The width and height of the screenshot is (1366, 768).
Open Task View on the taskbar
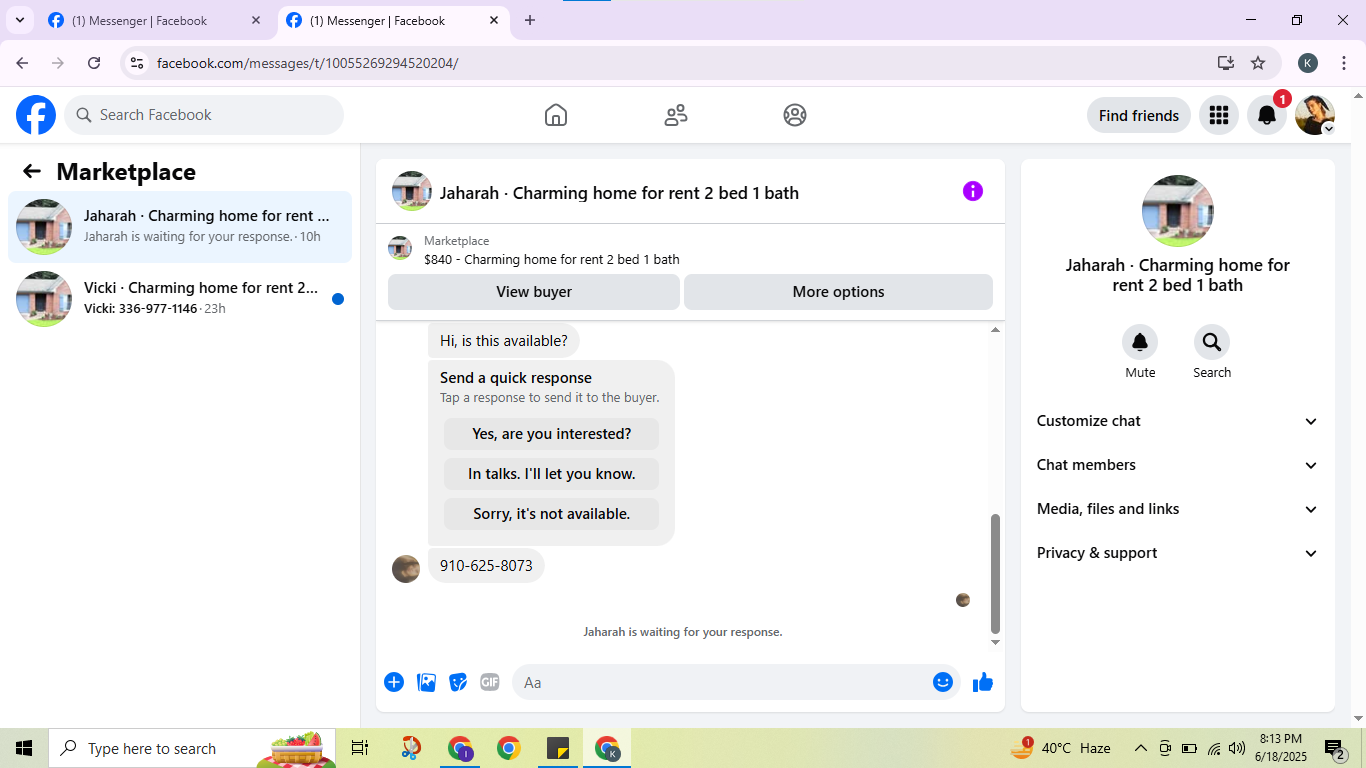coord(360,748)
